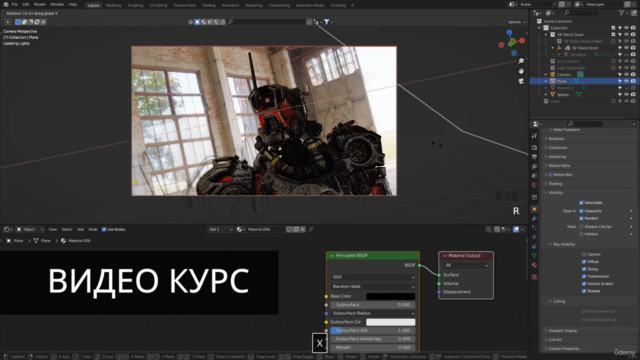Open Material properties tab icon
This screenshot has width=640, height=360.
[x=534, y=265]
